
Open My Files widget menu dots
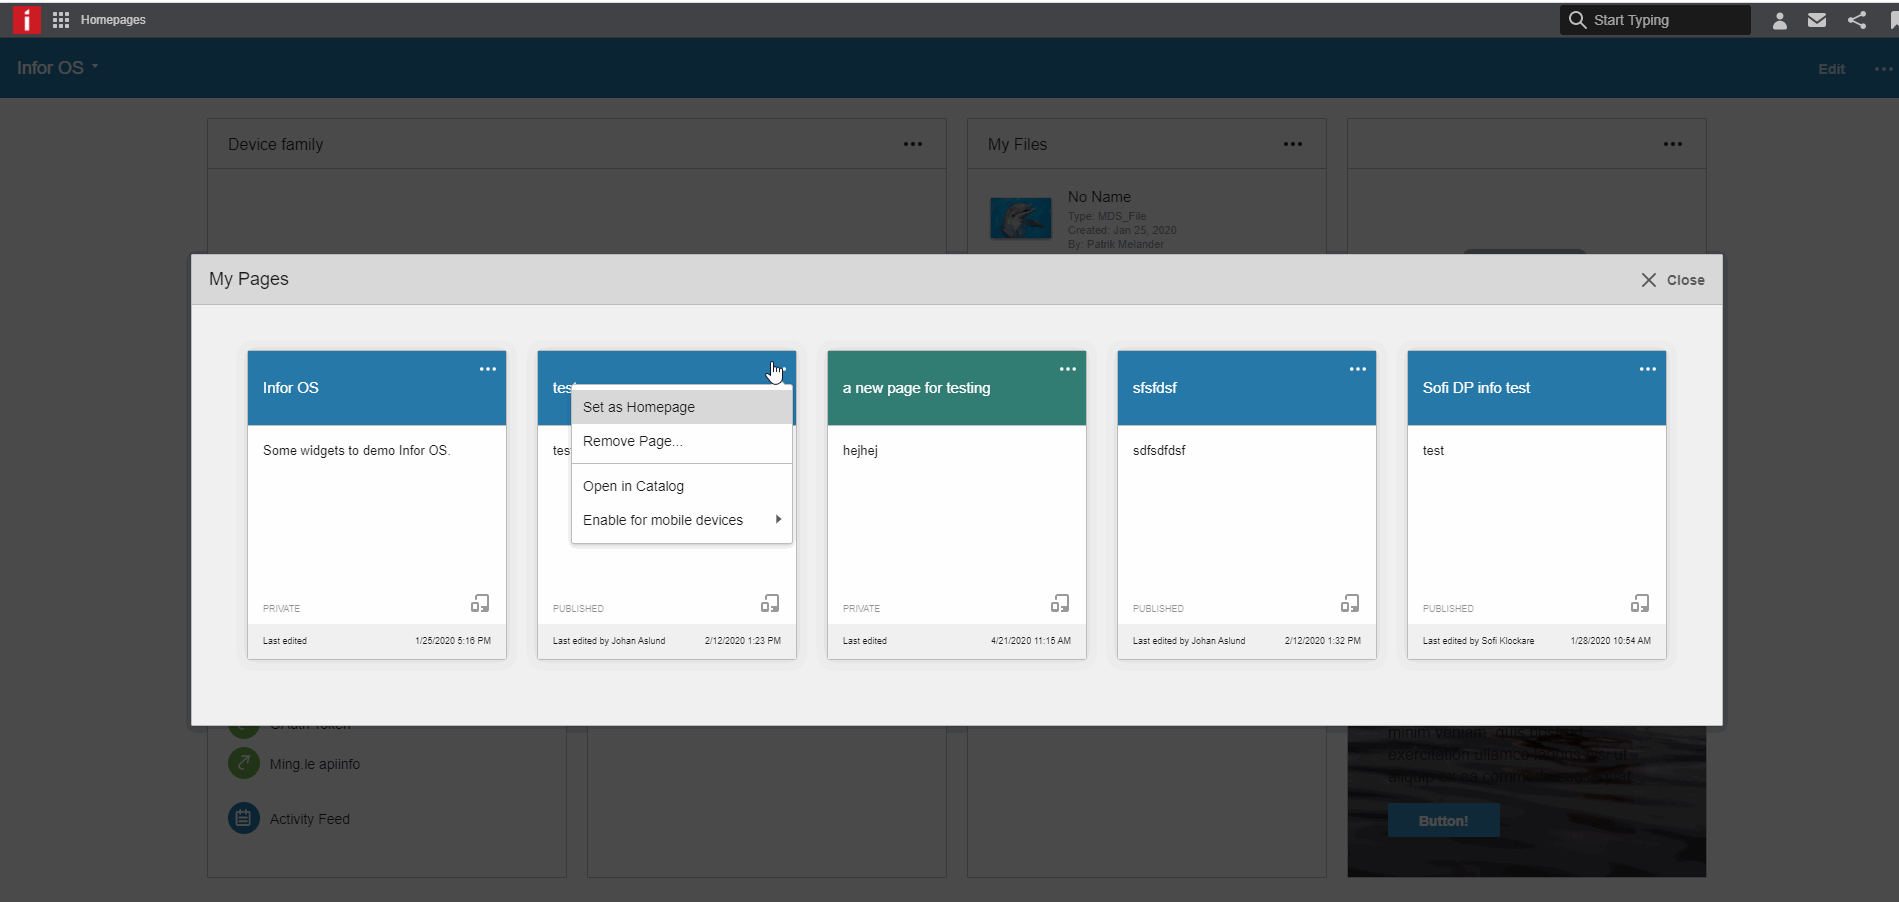coord(1293,144)
